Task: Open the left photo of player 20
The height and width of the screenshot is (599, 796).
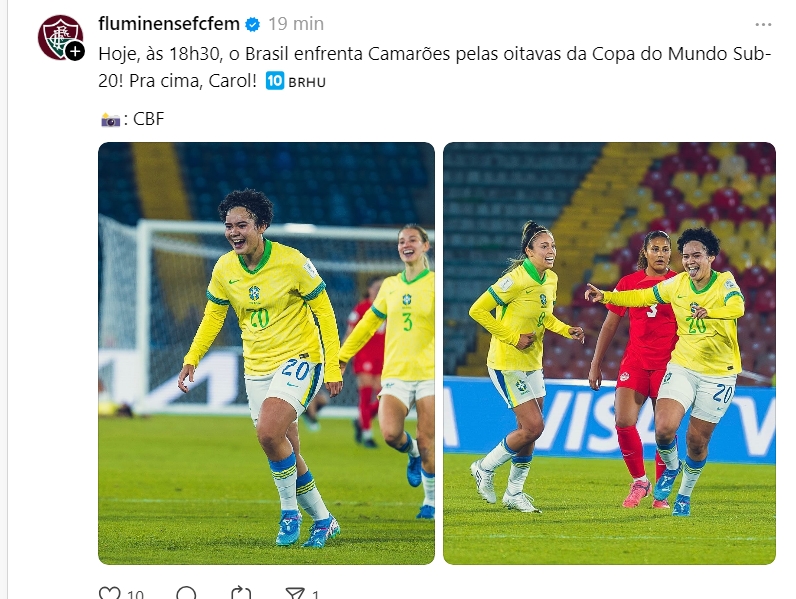Action: 267,353
